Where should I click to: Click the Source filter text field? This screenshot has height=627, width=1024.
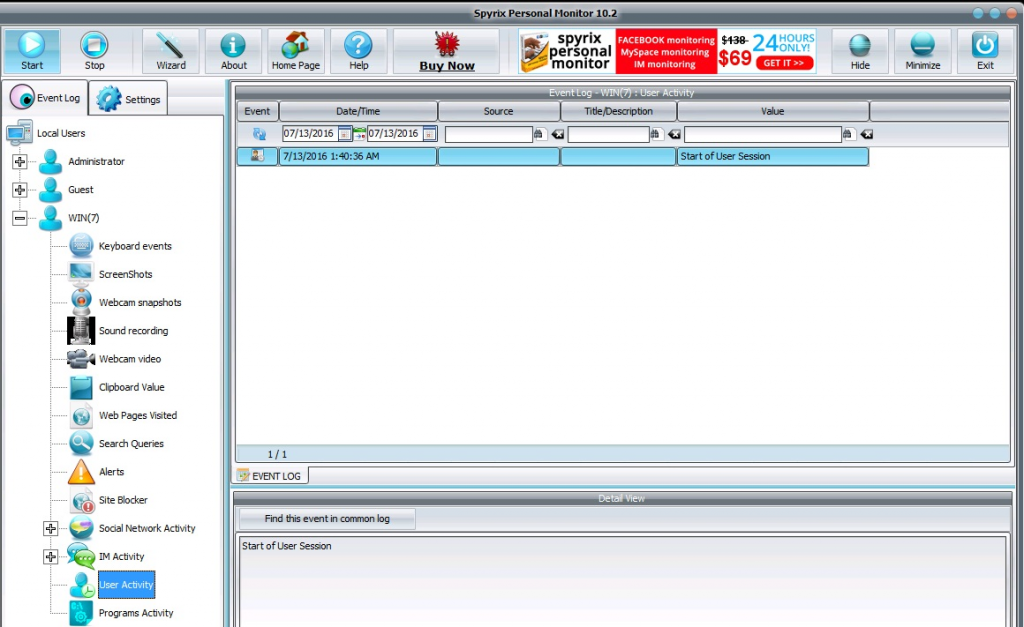pyautogui.click(x=488, y=134)
